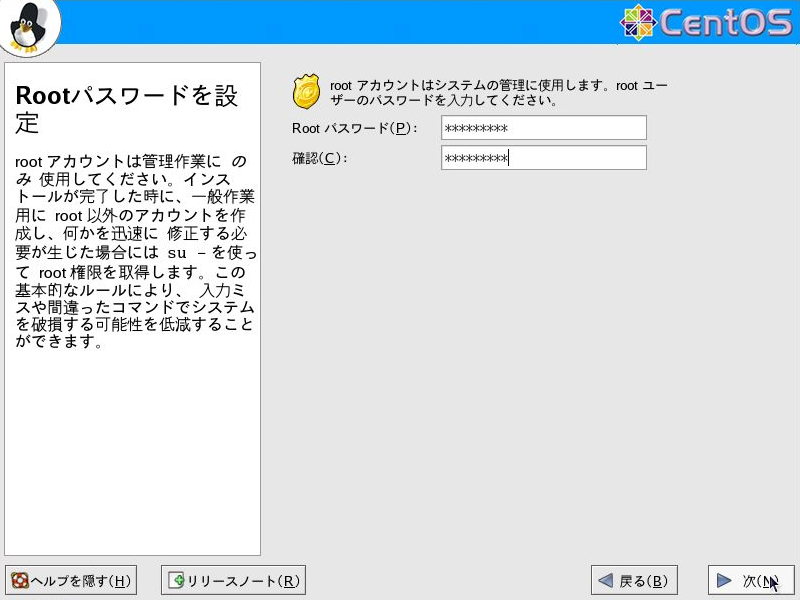The image size is (800, 600).
Task: Click the right arrow icon on 次
Action: tap(723, 580)
